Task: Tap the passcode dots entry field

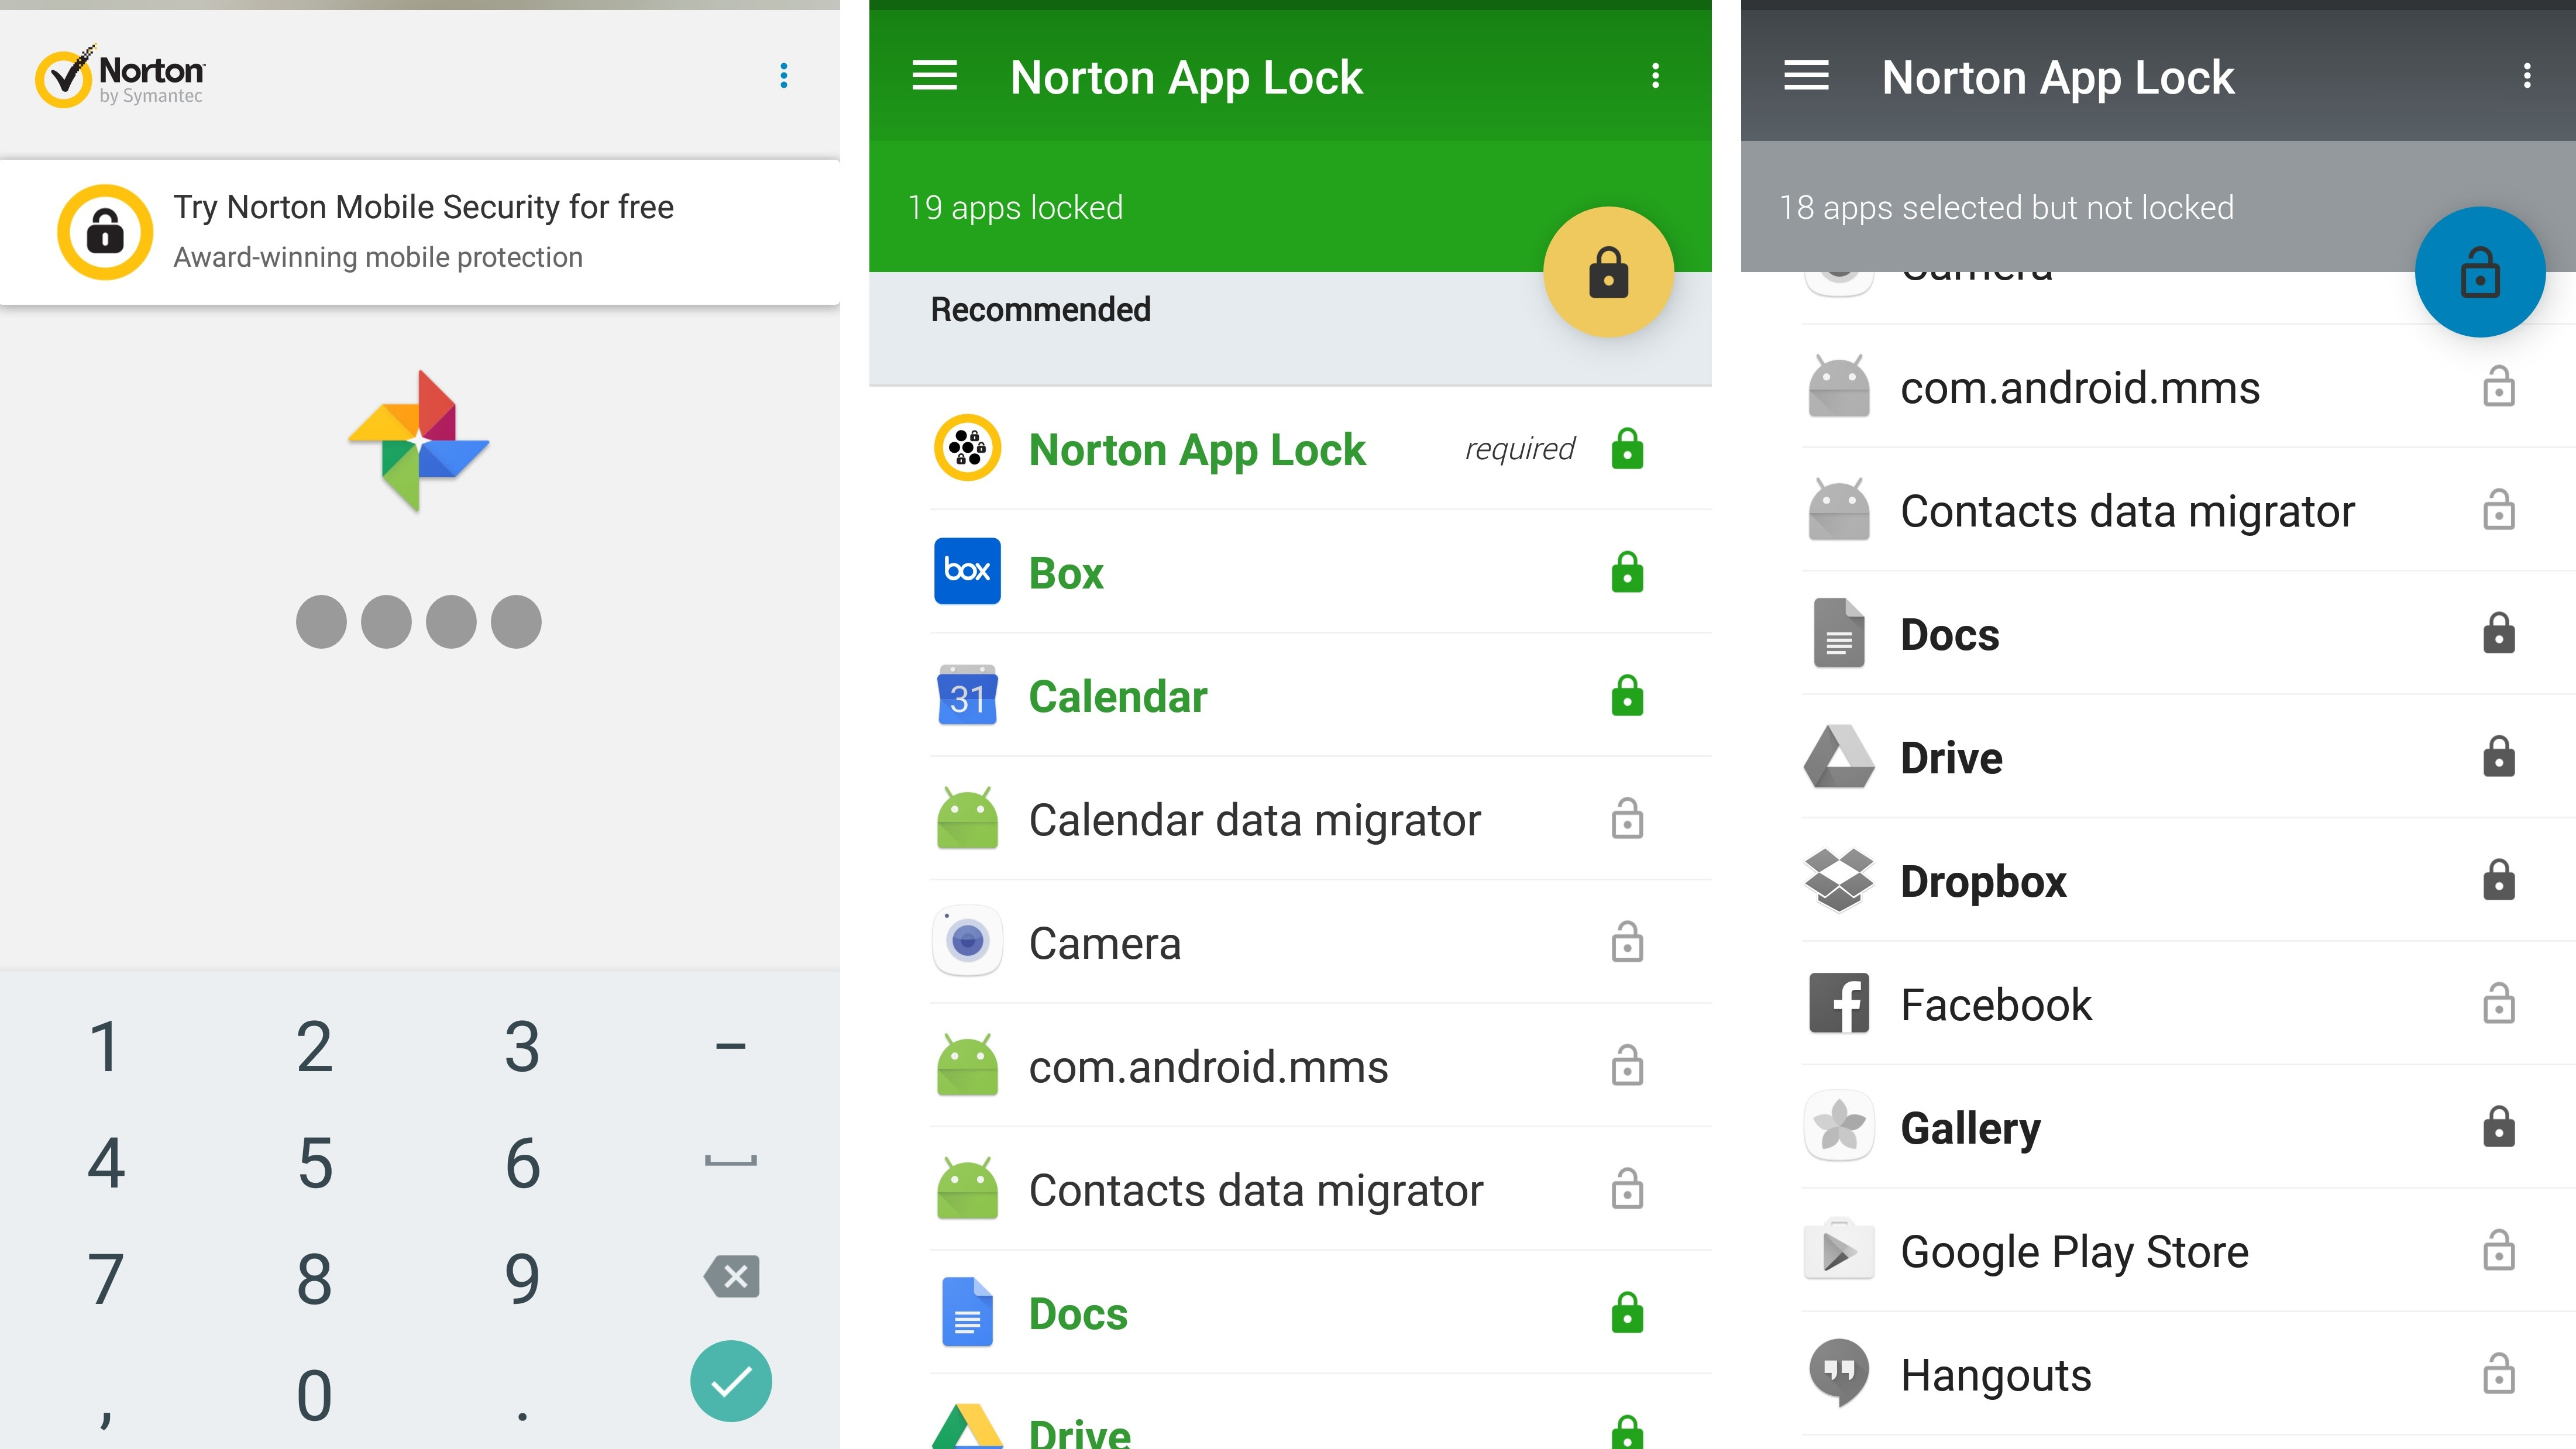Action: coord(419,622)
